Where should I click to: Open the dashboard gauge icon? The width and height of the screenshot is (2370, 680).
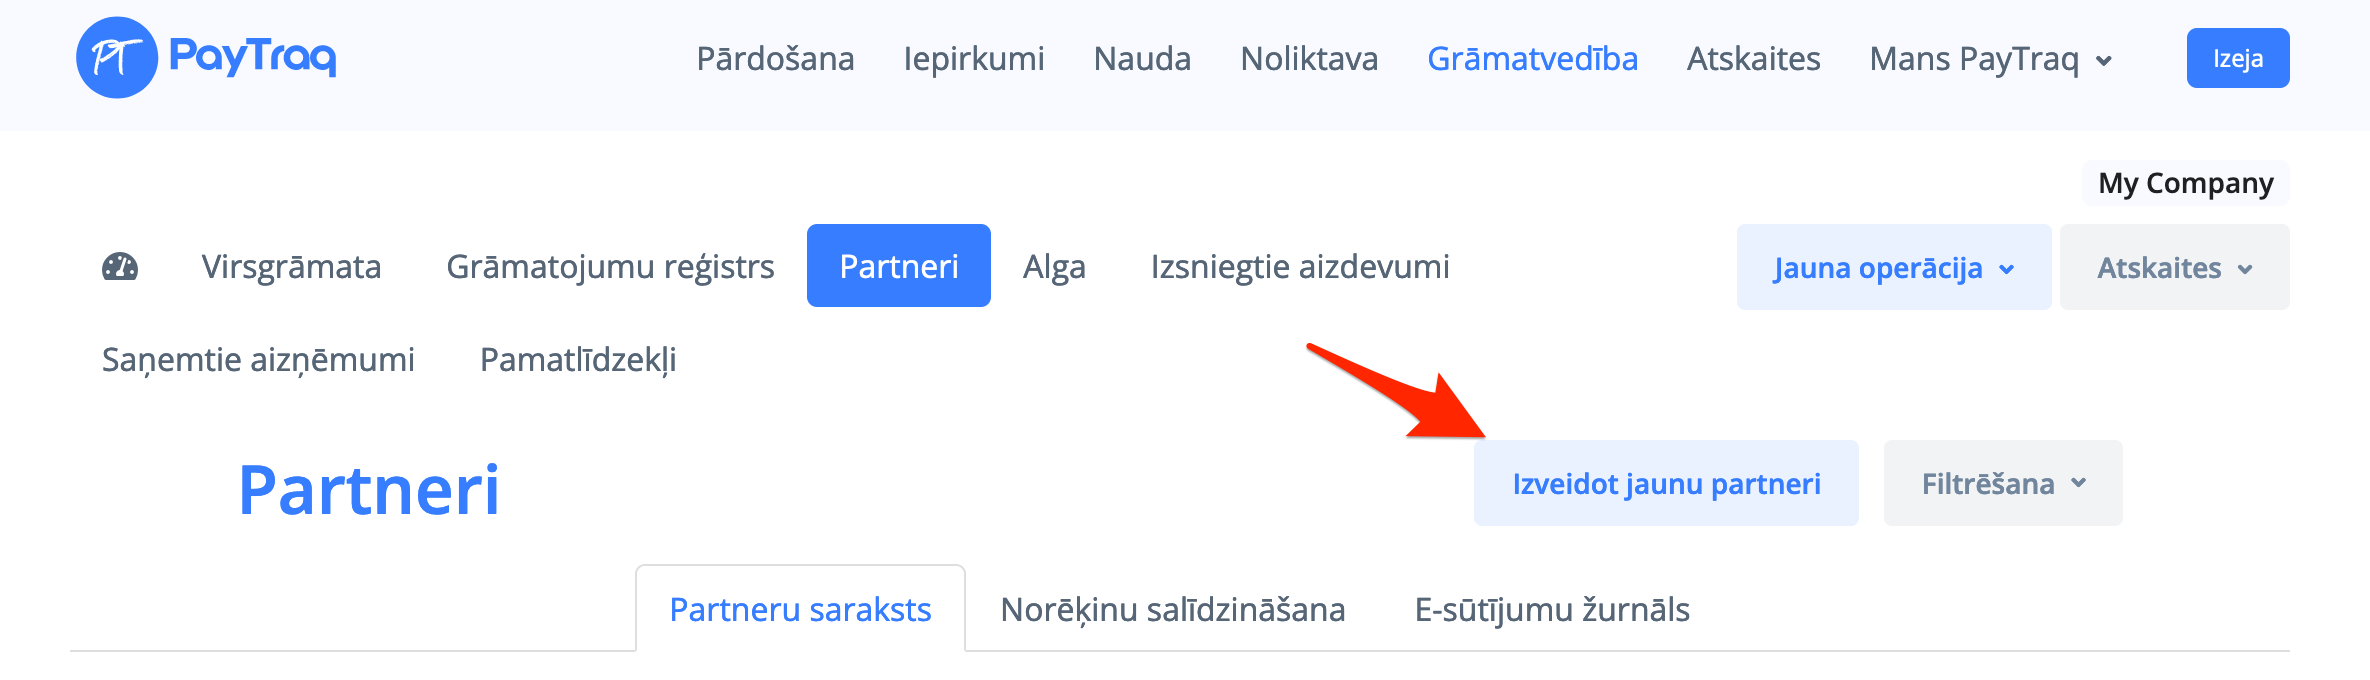[x=120, y=267]
